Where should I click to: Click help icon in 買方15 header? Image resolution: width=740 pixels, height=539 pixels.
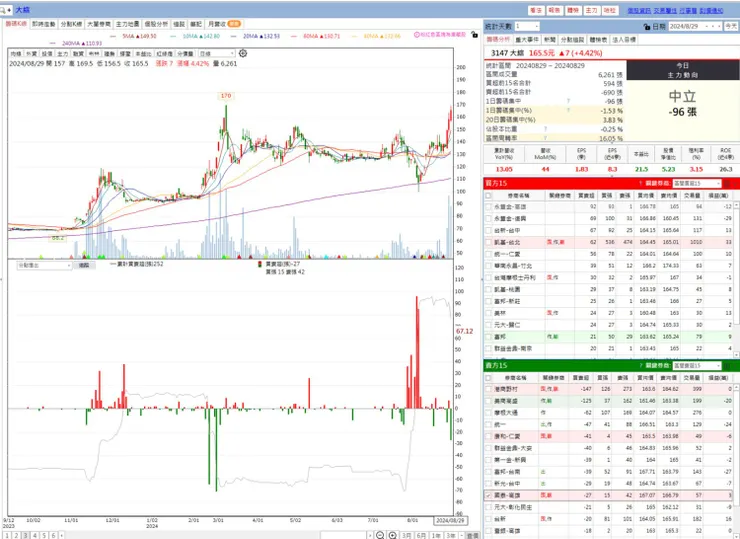(640, 183)
